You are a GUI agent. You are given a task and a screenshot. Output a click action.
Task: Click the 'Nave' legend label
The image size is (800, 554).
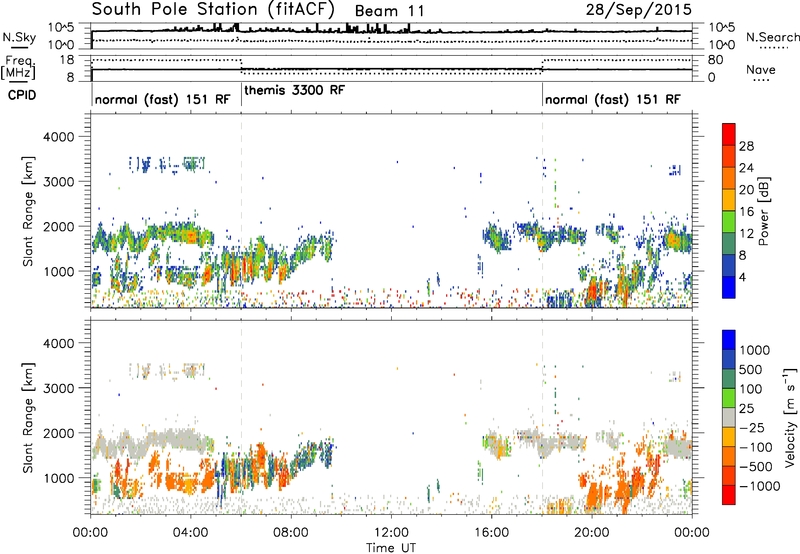(761, 70)
